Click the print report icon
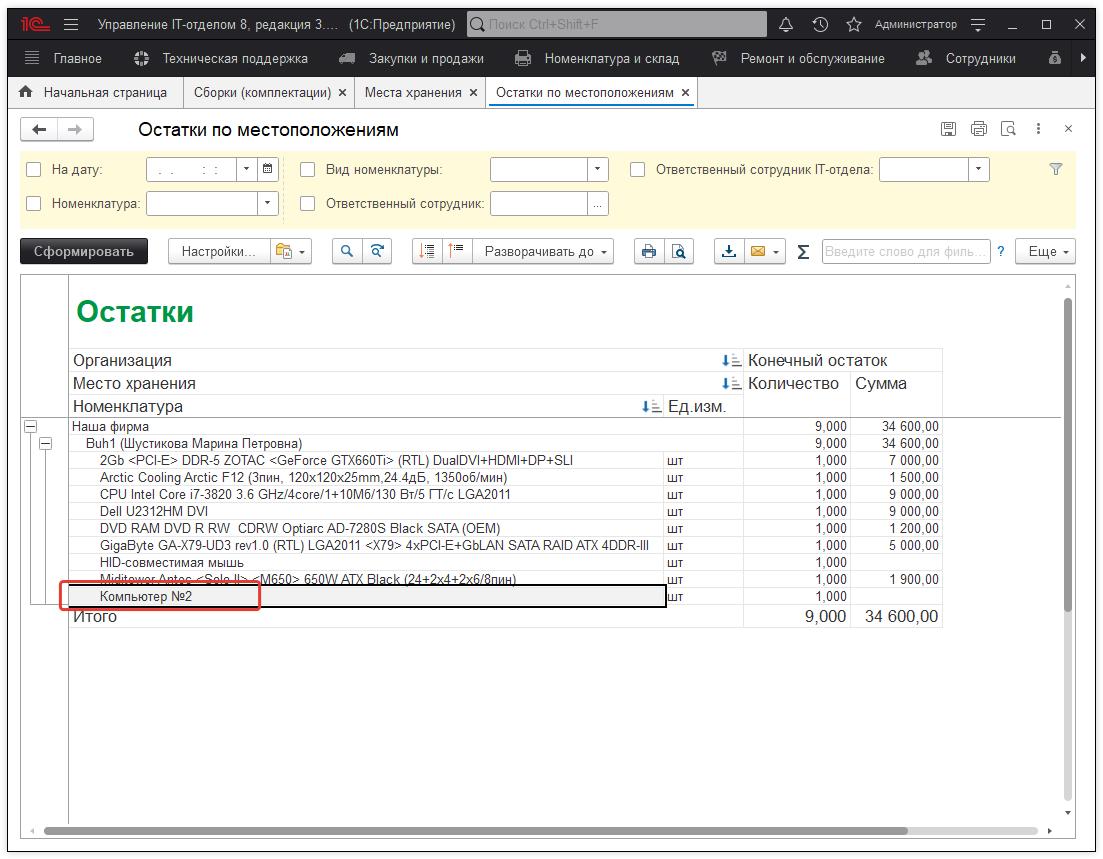 click(x=649, y=252)
